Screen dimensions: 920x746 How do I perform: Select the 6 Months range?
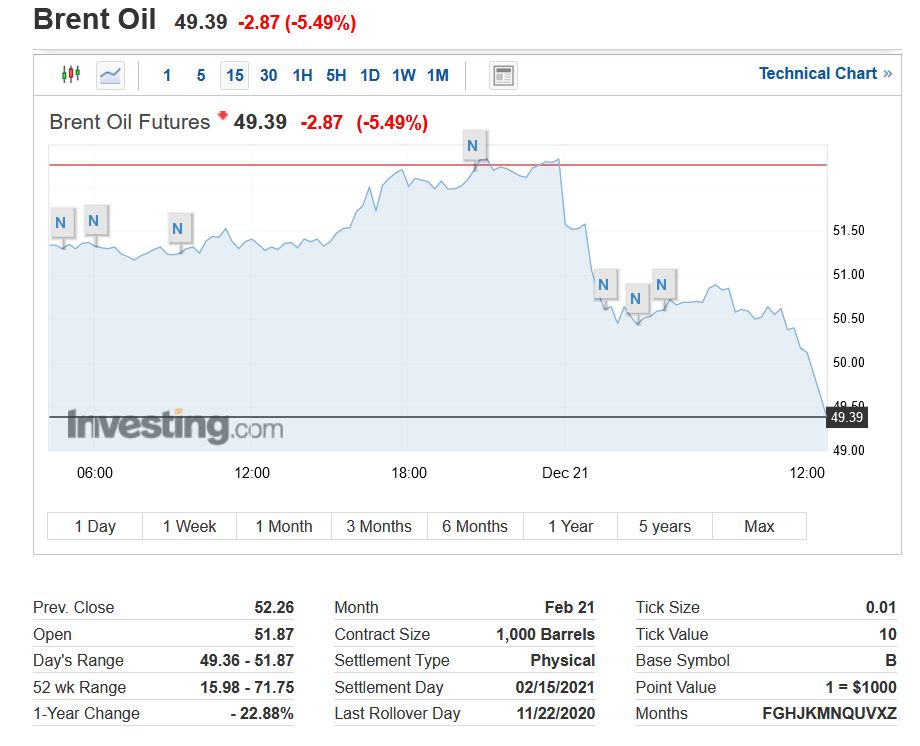coord(475,526)
